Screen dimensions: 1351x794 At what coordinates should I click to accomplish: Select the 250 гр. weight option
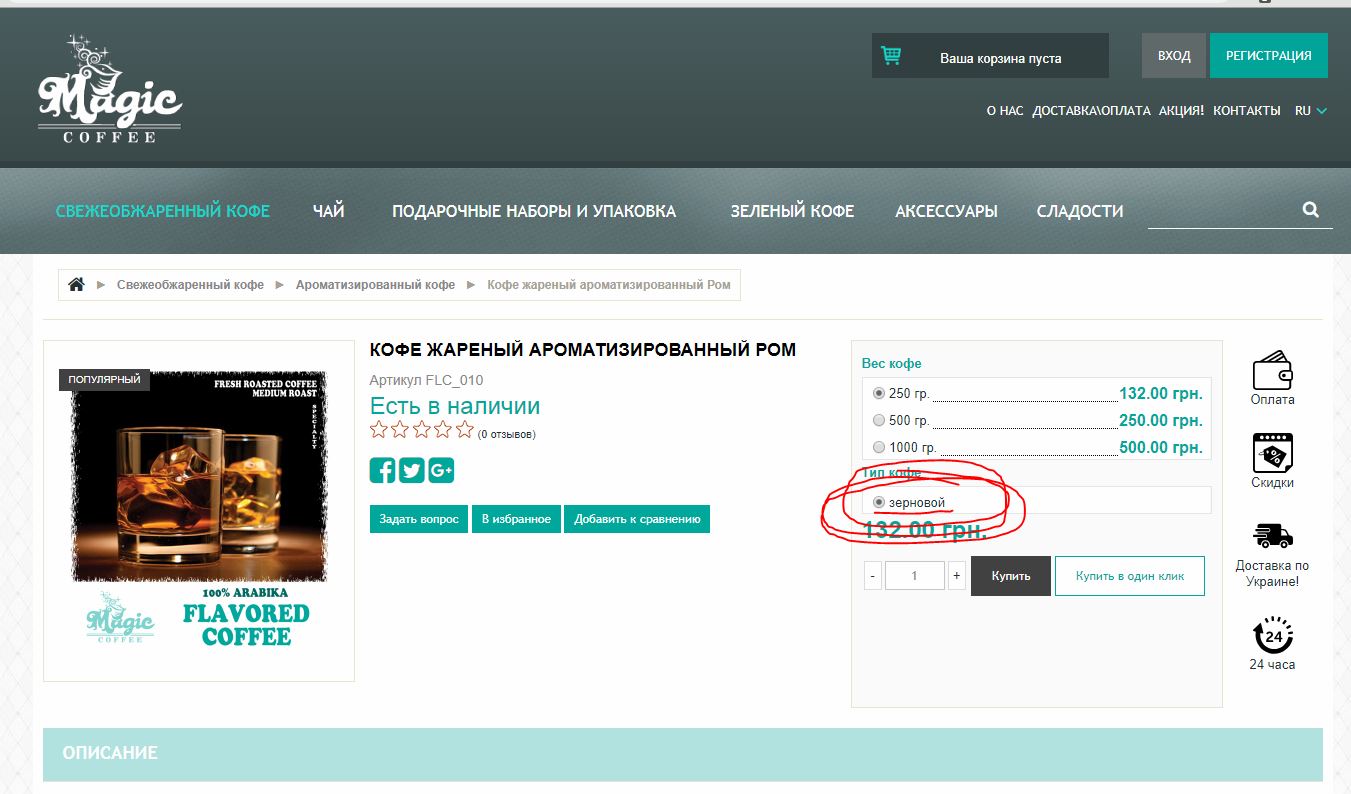[879, 393]
